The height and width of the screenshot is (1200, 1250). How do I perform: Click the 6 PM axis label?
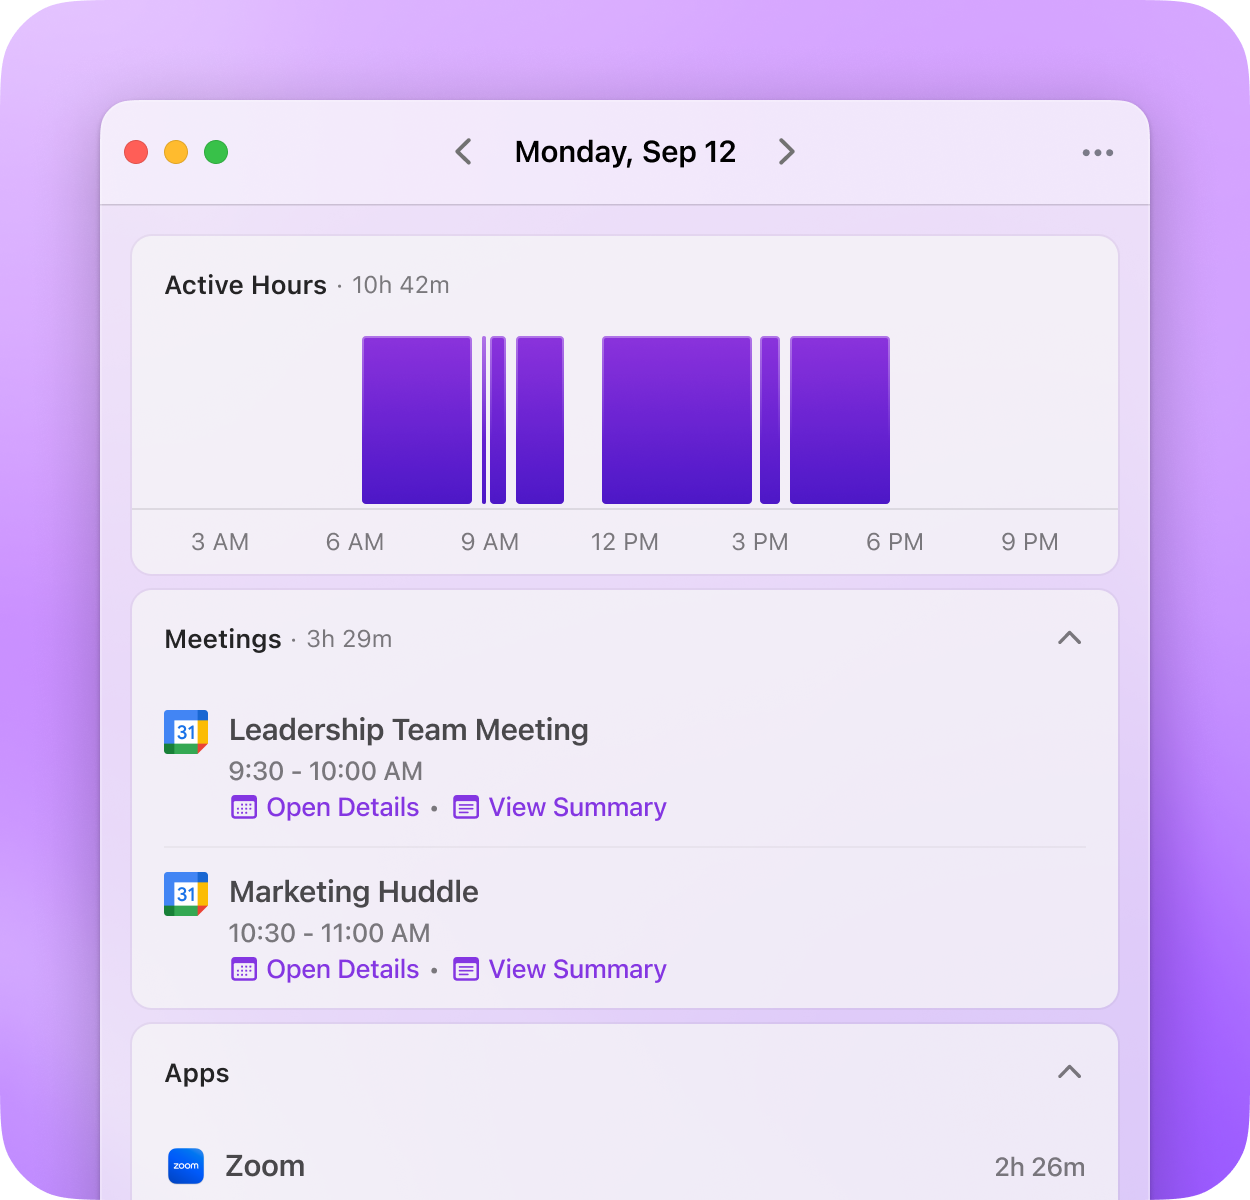click(x=895, y=542)
